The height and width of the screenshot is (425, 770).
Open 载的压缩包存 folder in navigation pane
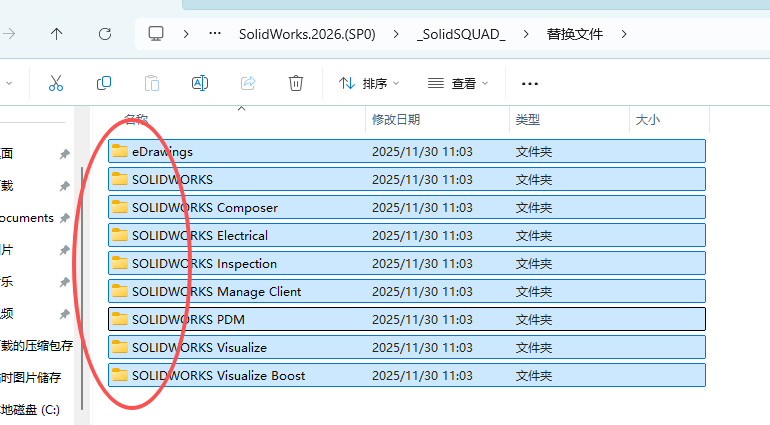tap(36, 345)
